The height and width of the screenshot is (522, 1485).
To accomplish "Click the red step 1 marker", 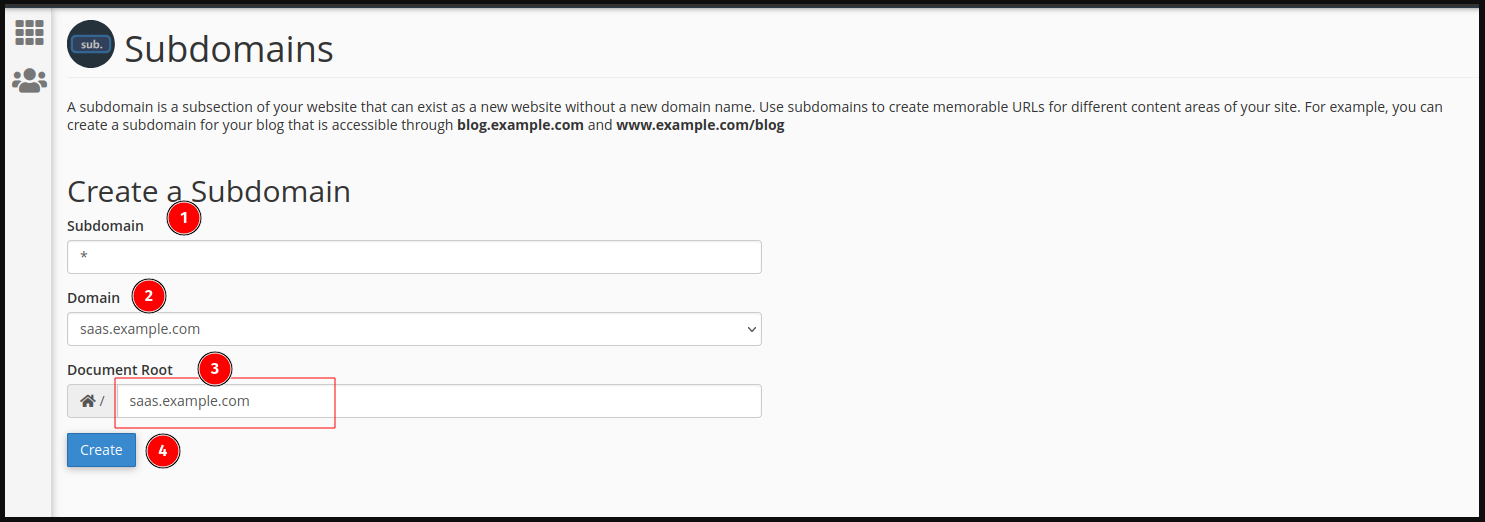I will pyautogui.click(x=184, y=218).
